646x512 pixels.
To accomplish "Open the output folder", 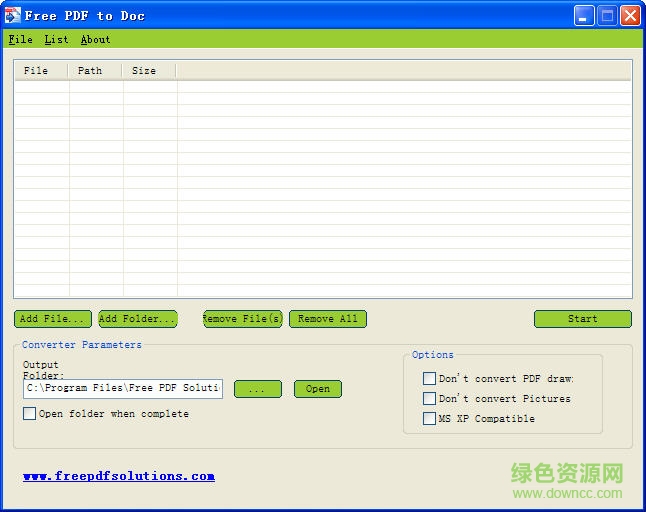I will (x=318, y=389).
